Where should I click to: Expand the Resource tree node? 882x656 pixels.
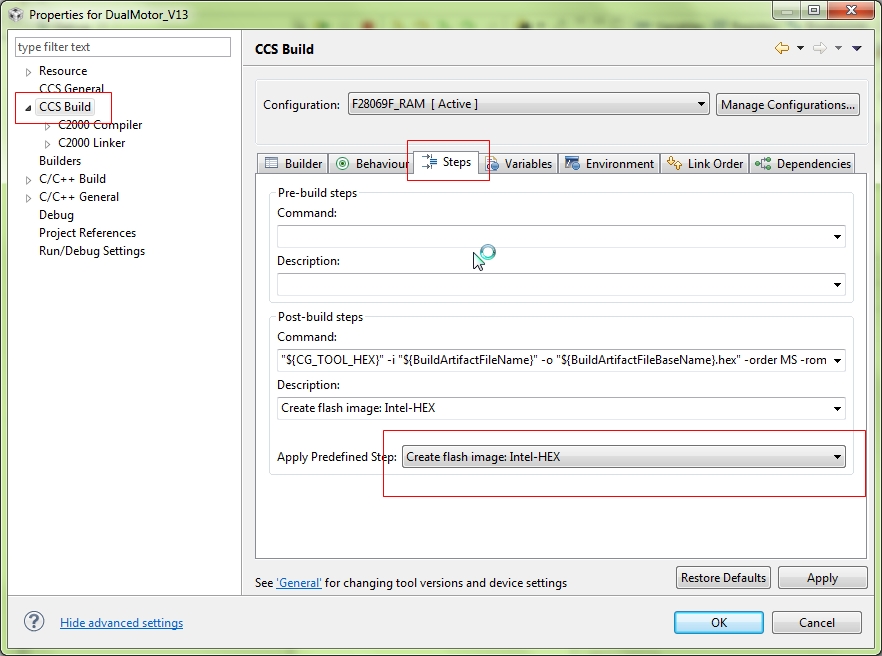point(28,72)
